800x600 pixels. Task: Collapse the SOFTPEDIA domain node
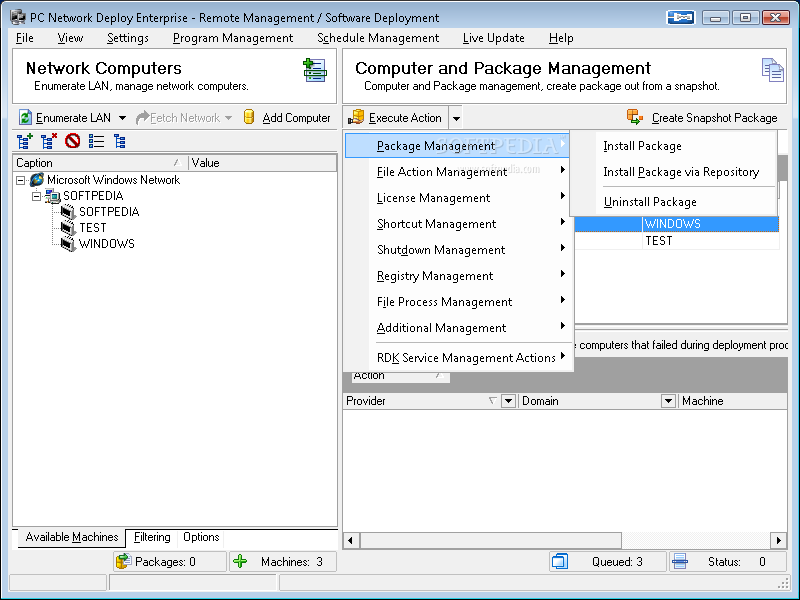(x=36, y=196)
